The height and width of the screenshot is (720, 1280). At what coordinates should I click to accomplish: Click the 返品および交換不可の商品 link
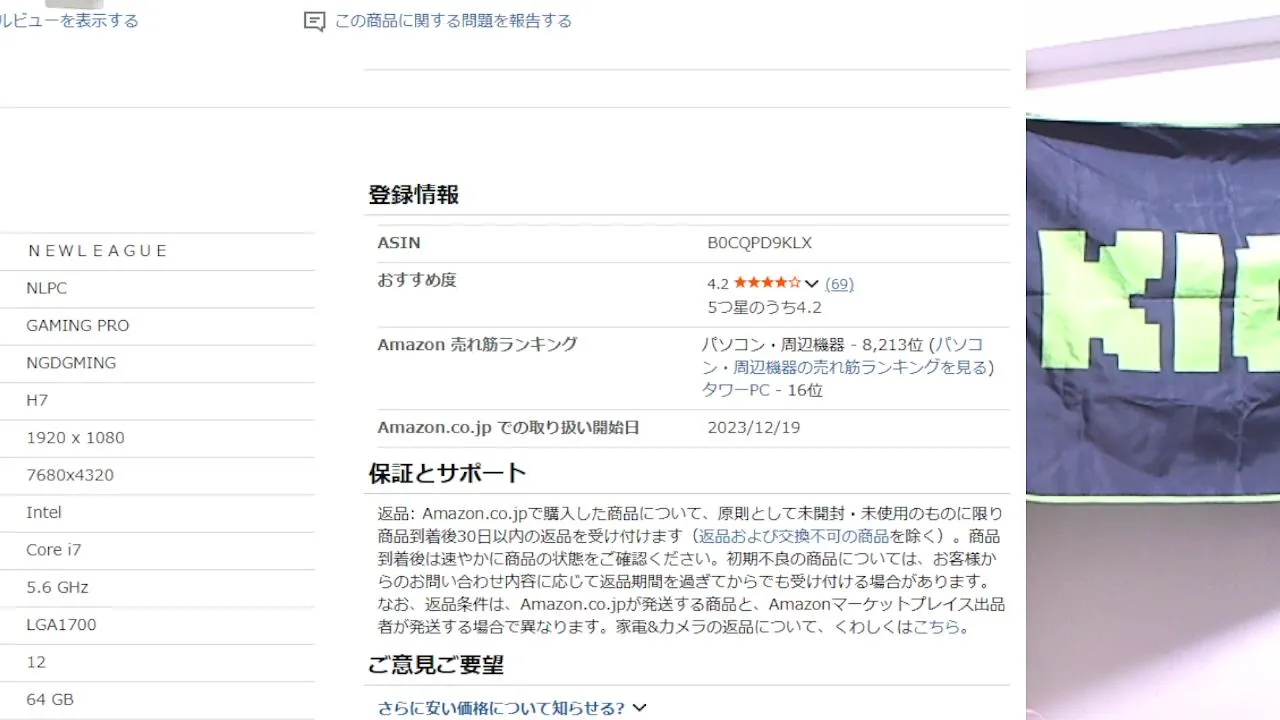click(793, 536)
